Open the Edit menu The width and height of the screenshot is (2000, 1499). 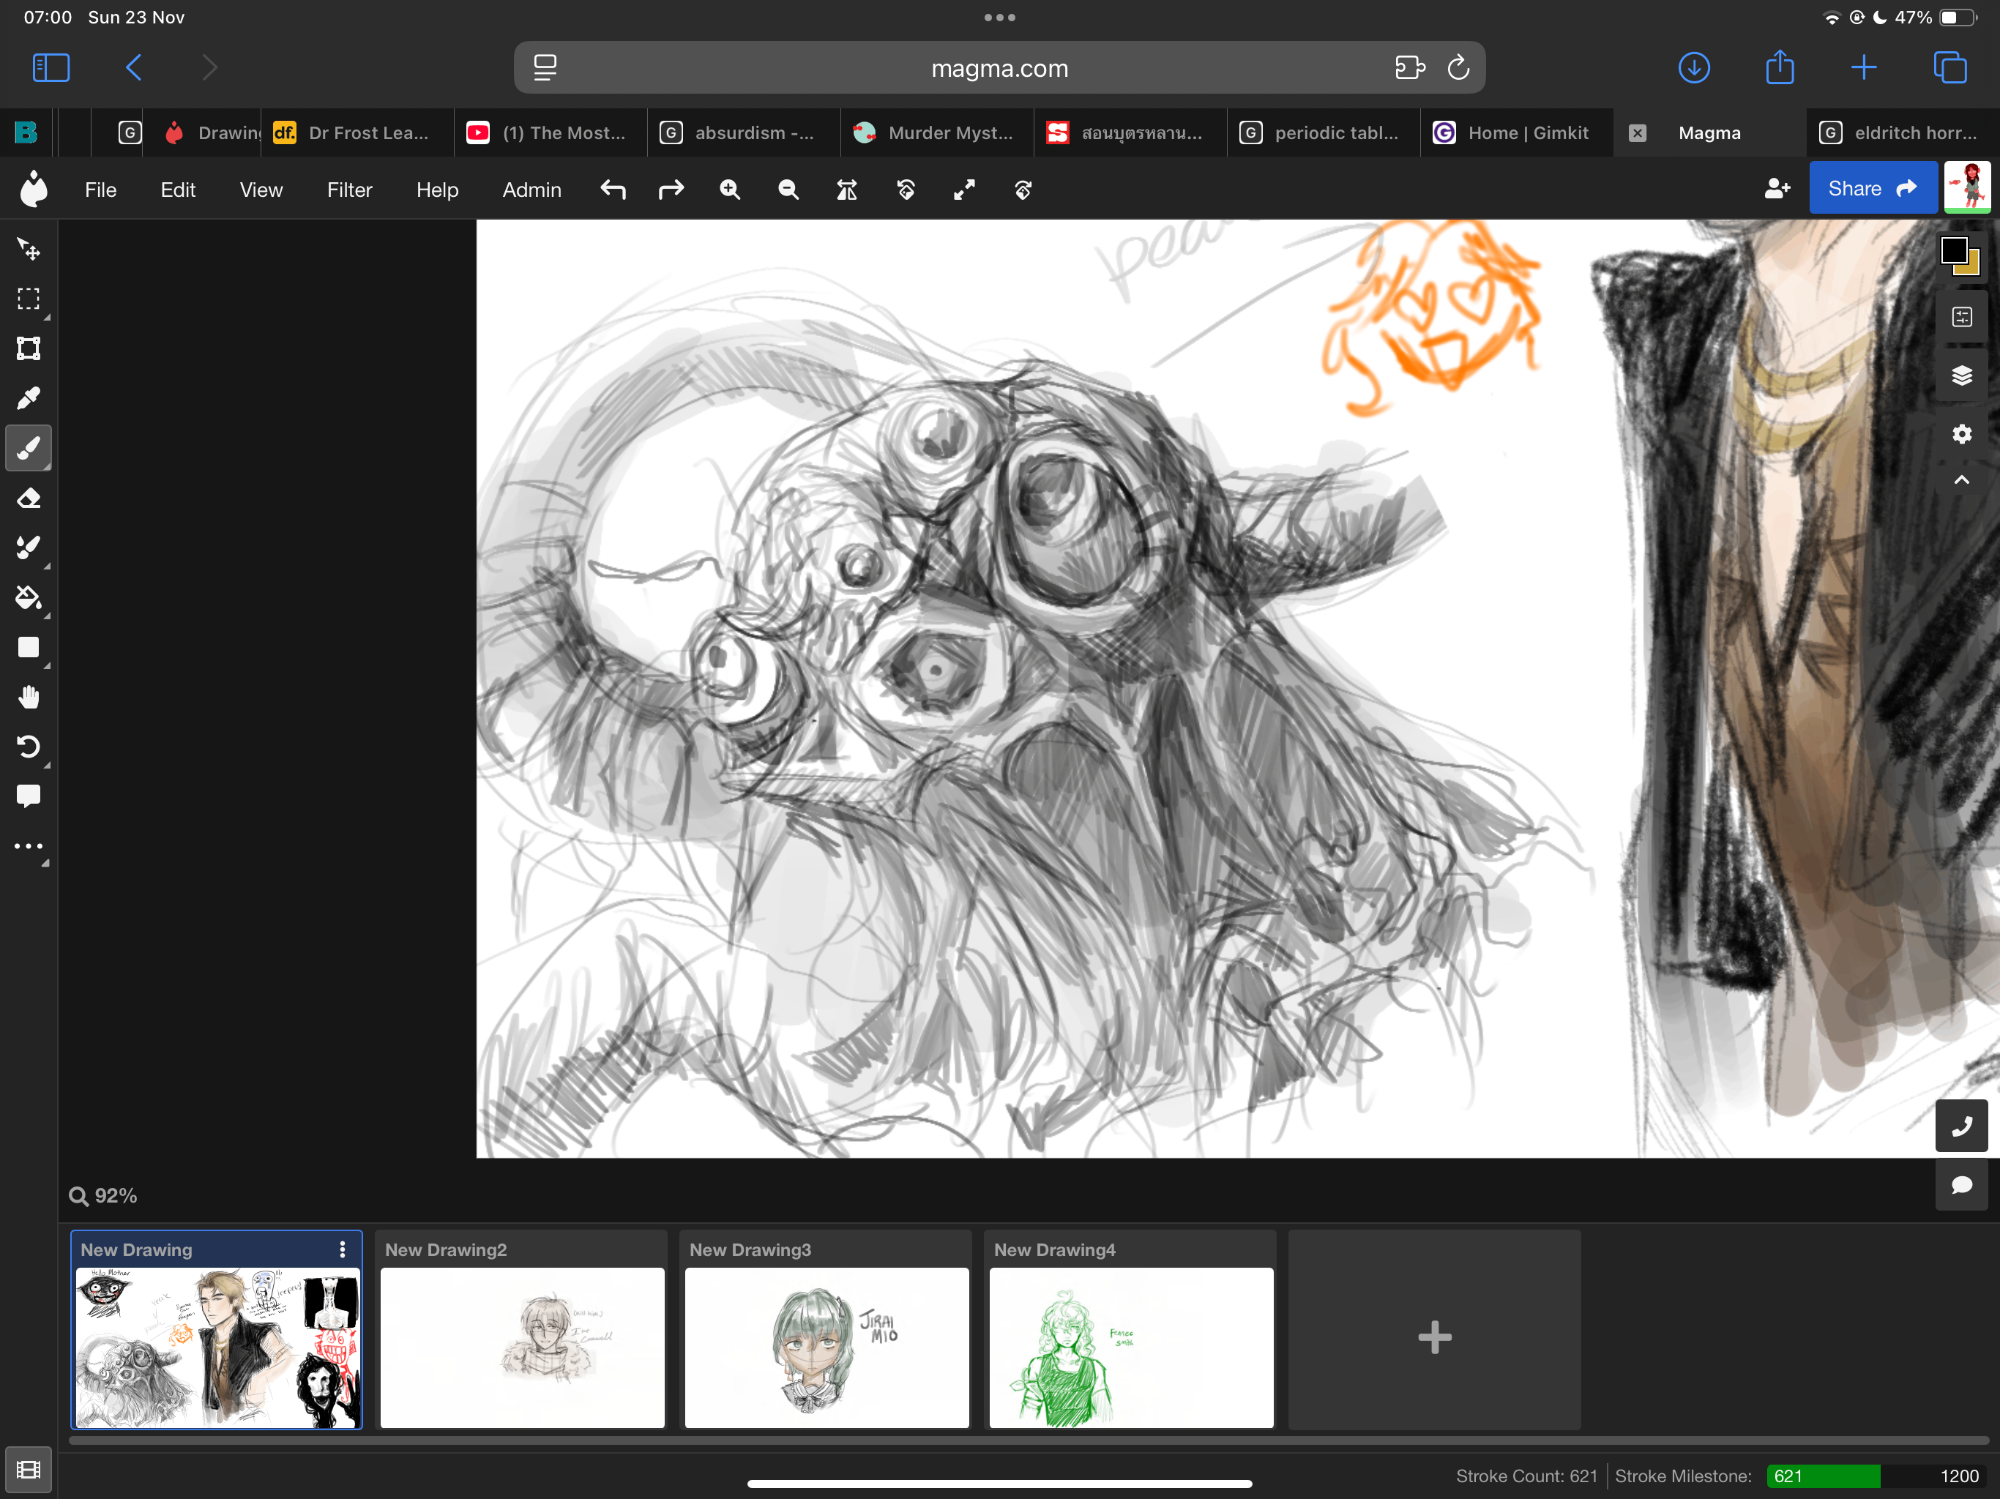pos(178,189)
